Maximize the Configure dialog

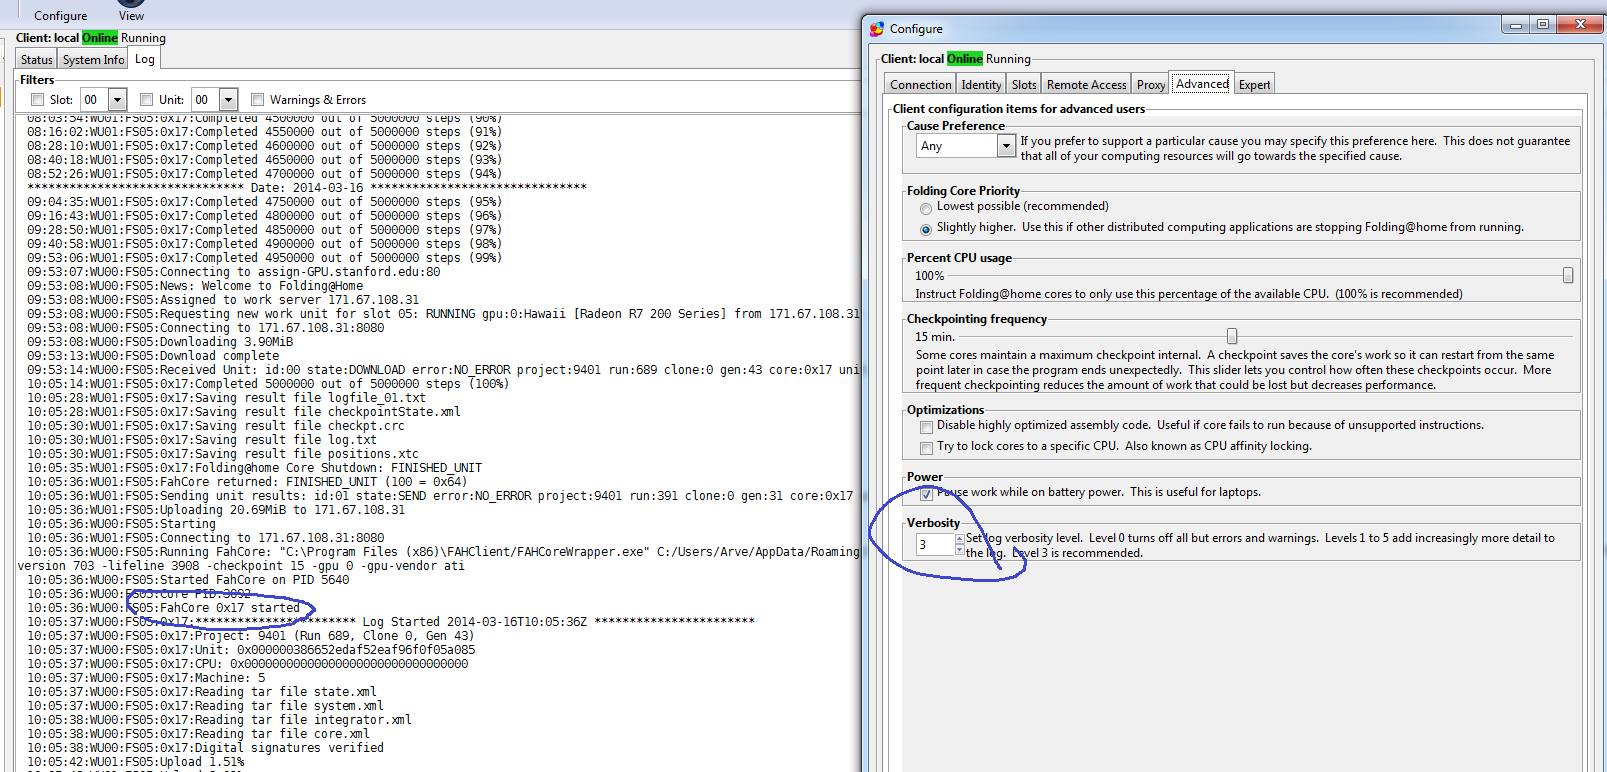click(x=1543, y=25)
